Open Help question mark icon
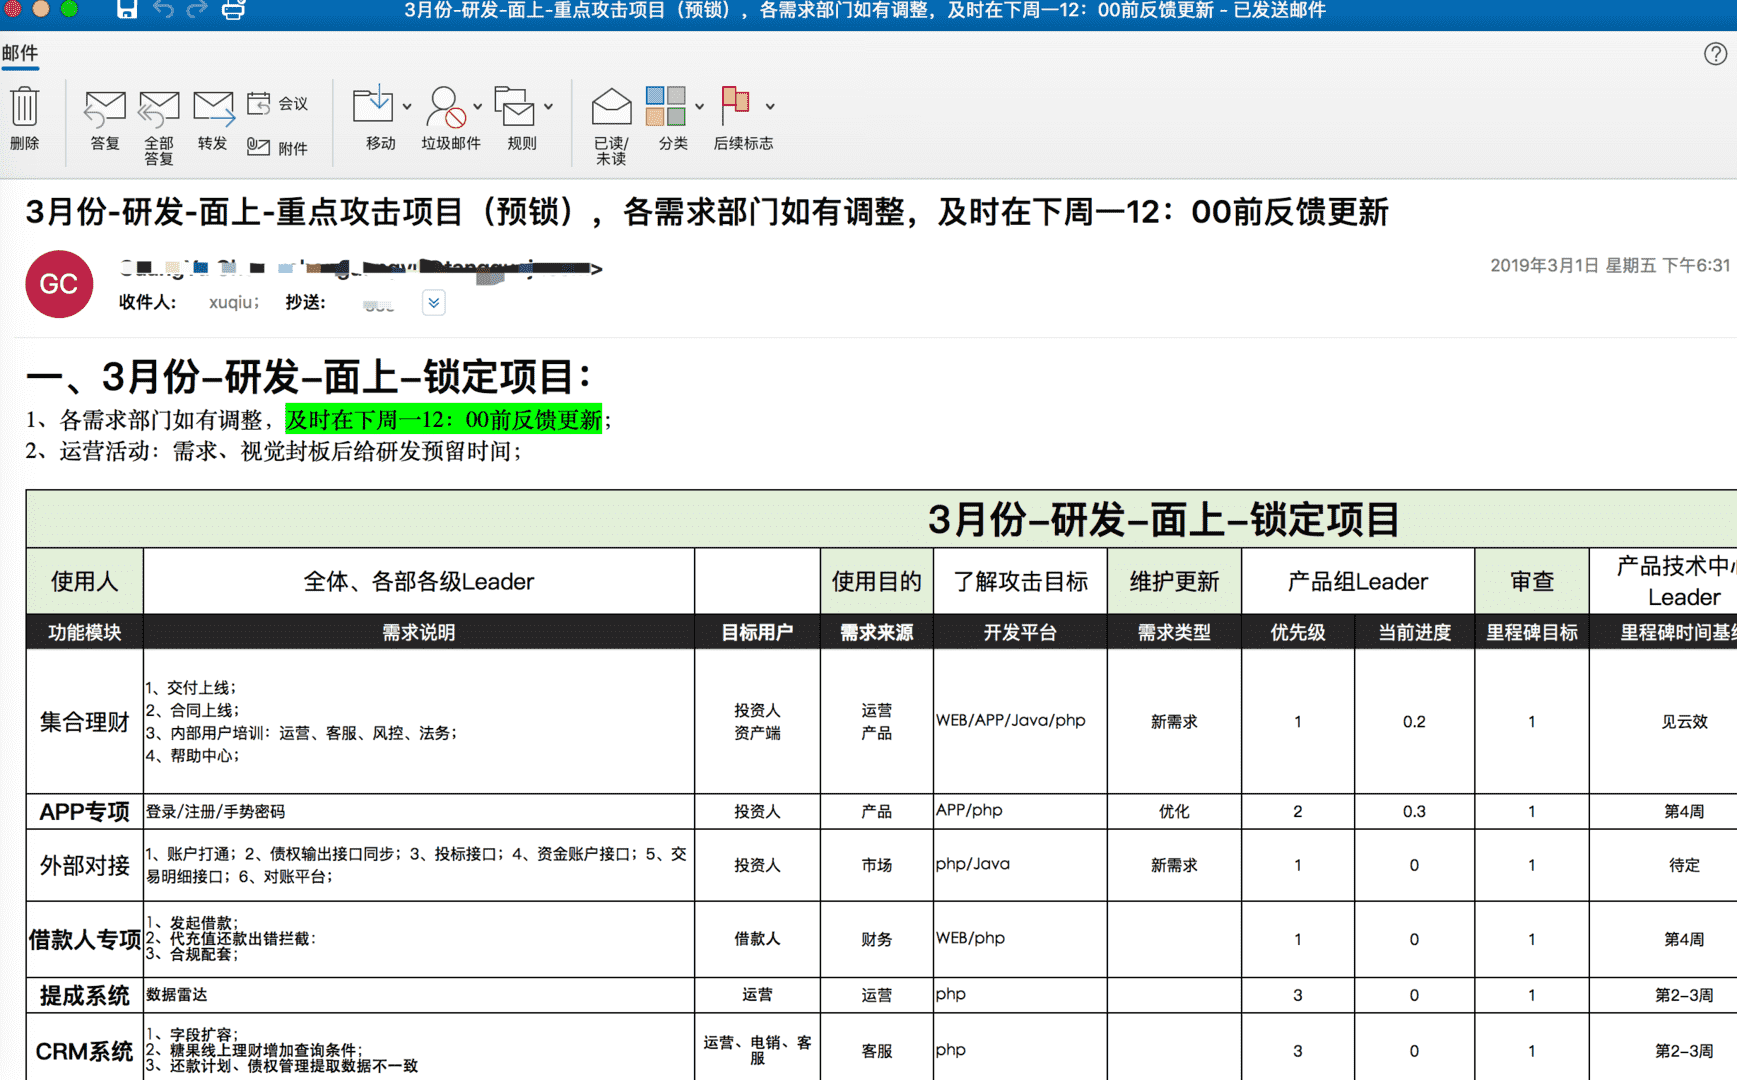This screenshot has width=1737, height=1080. coord(1715,54)
